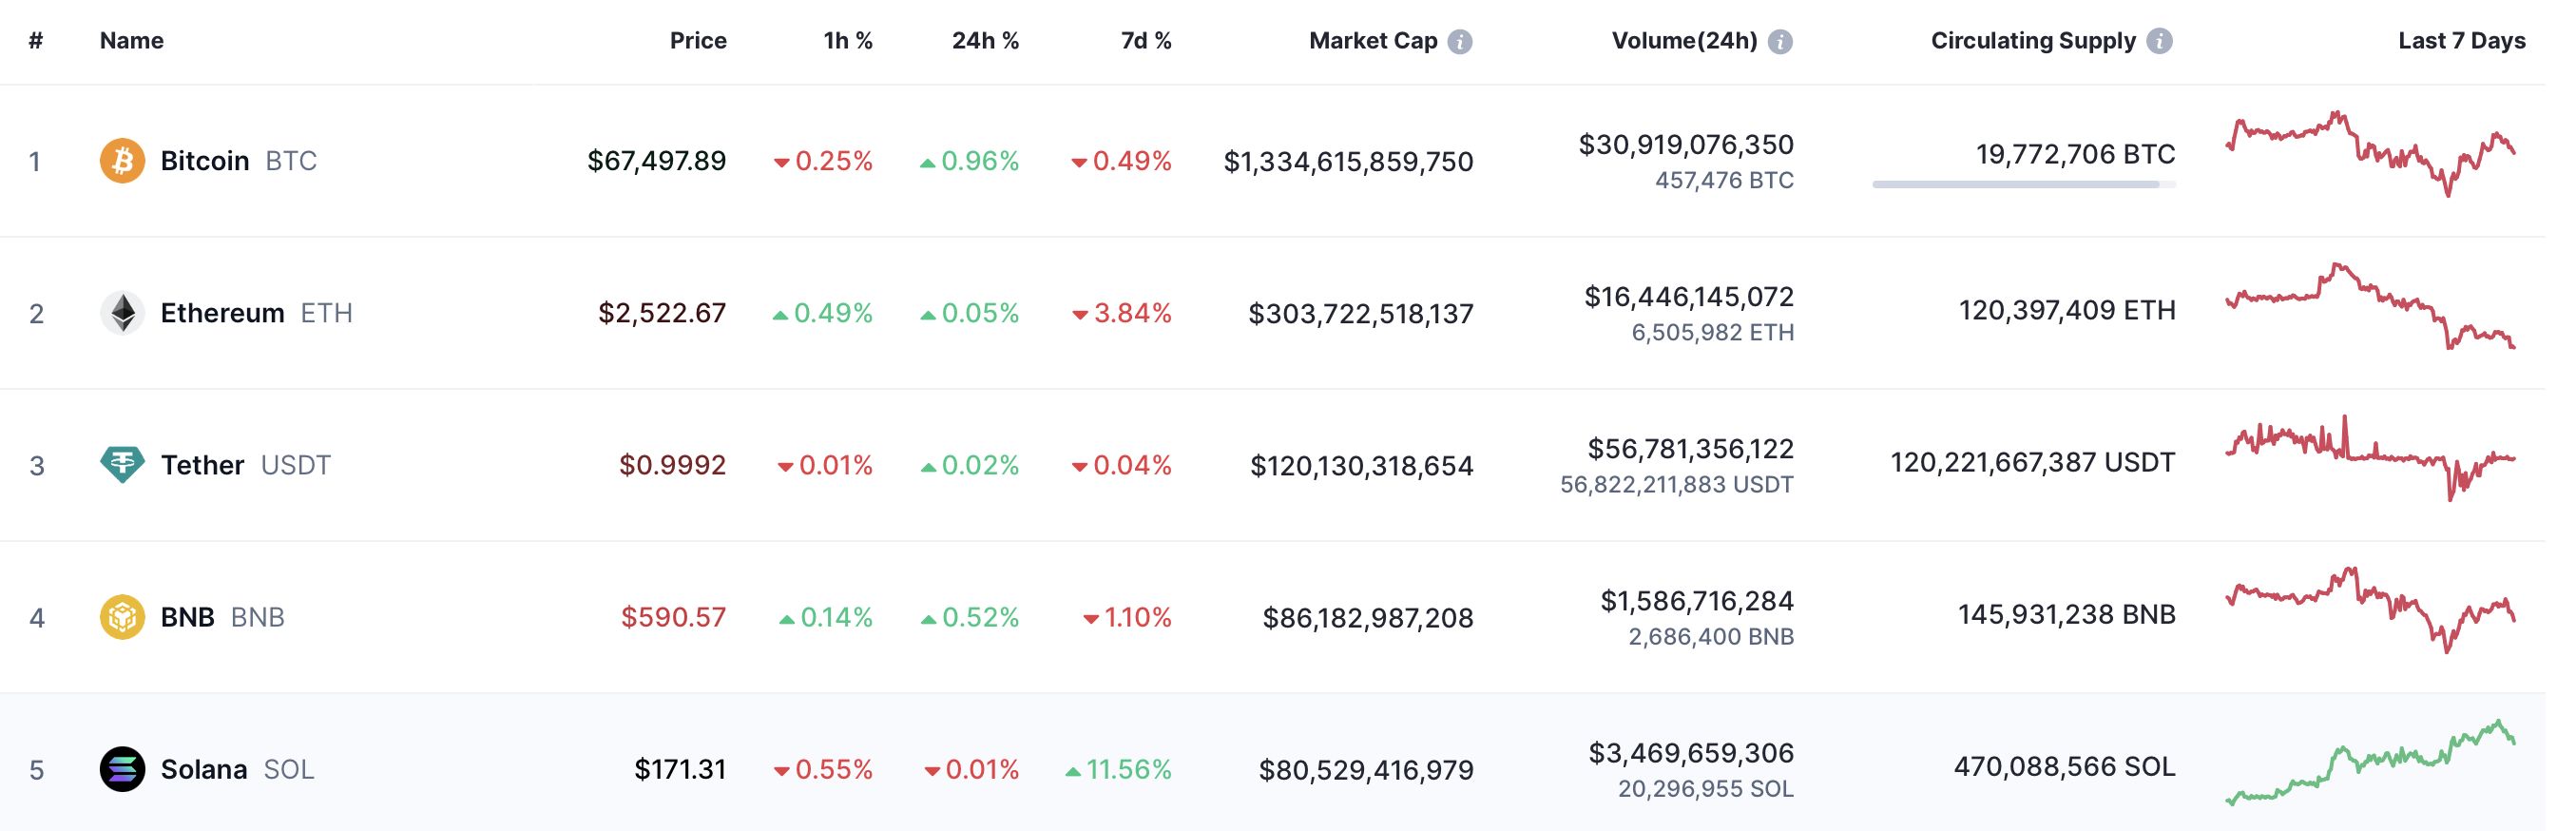Sort by the 24h % column header

(x=984, y=41)
